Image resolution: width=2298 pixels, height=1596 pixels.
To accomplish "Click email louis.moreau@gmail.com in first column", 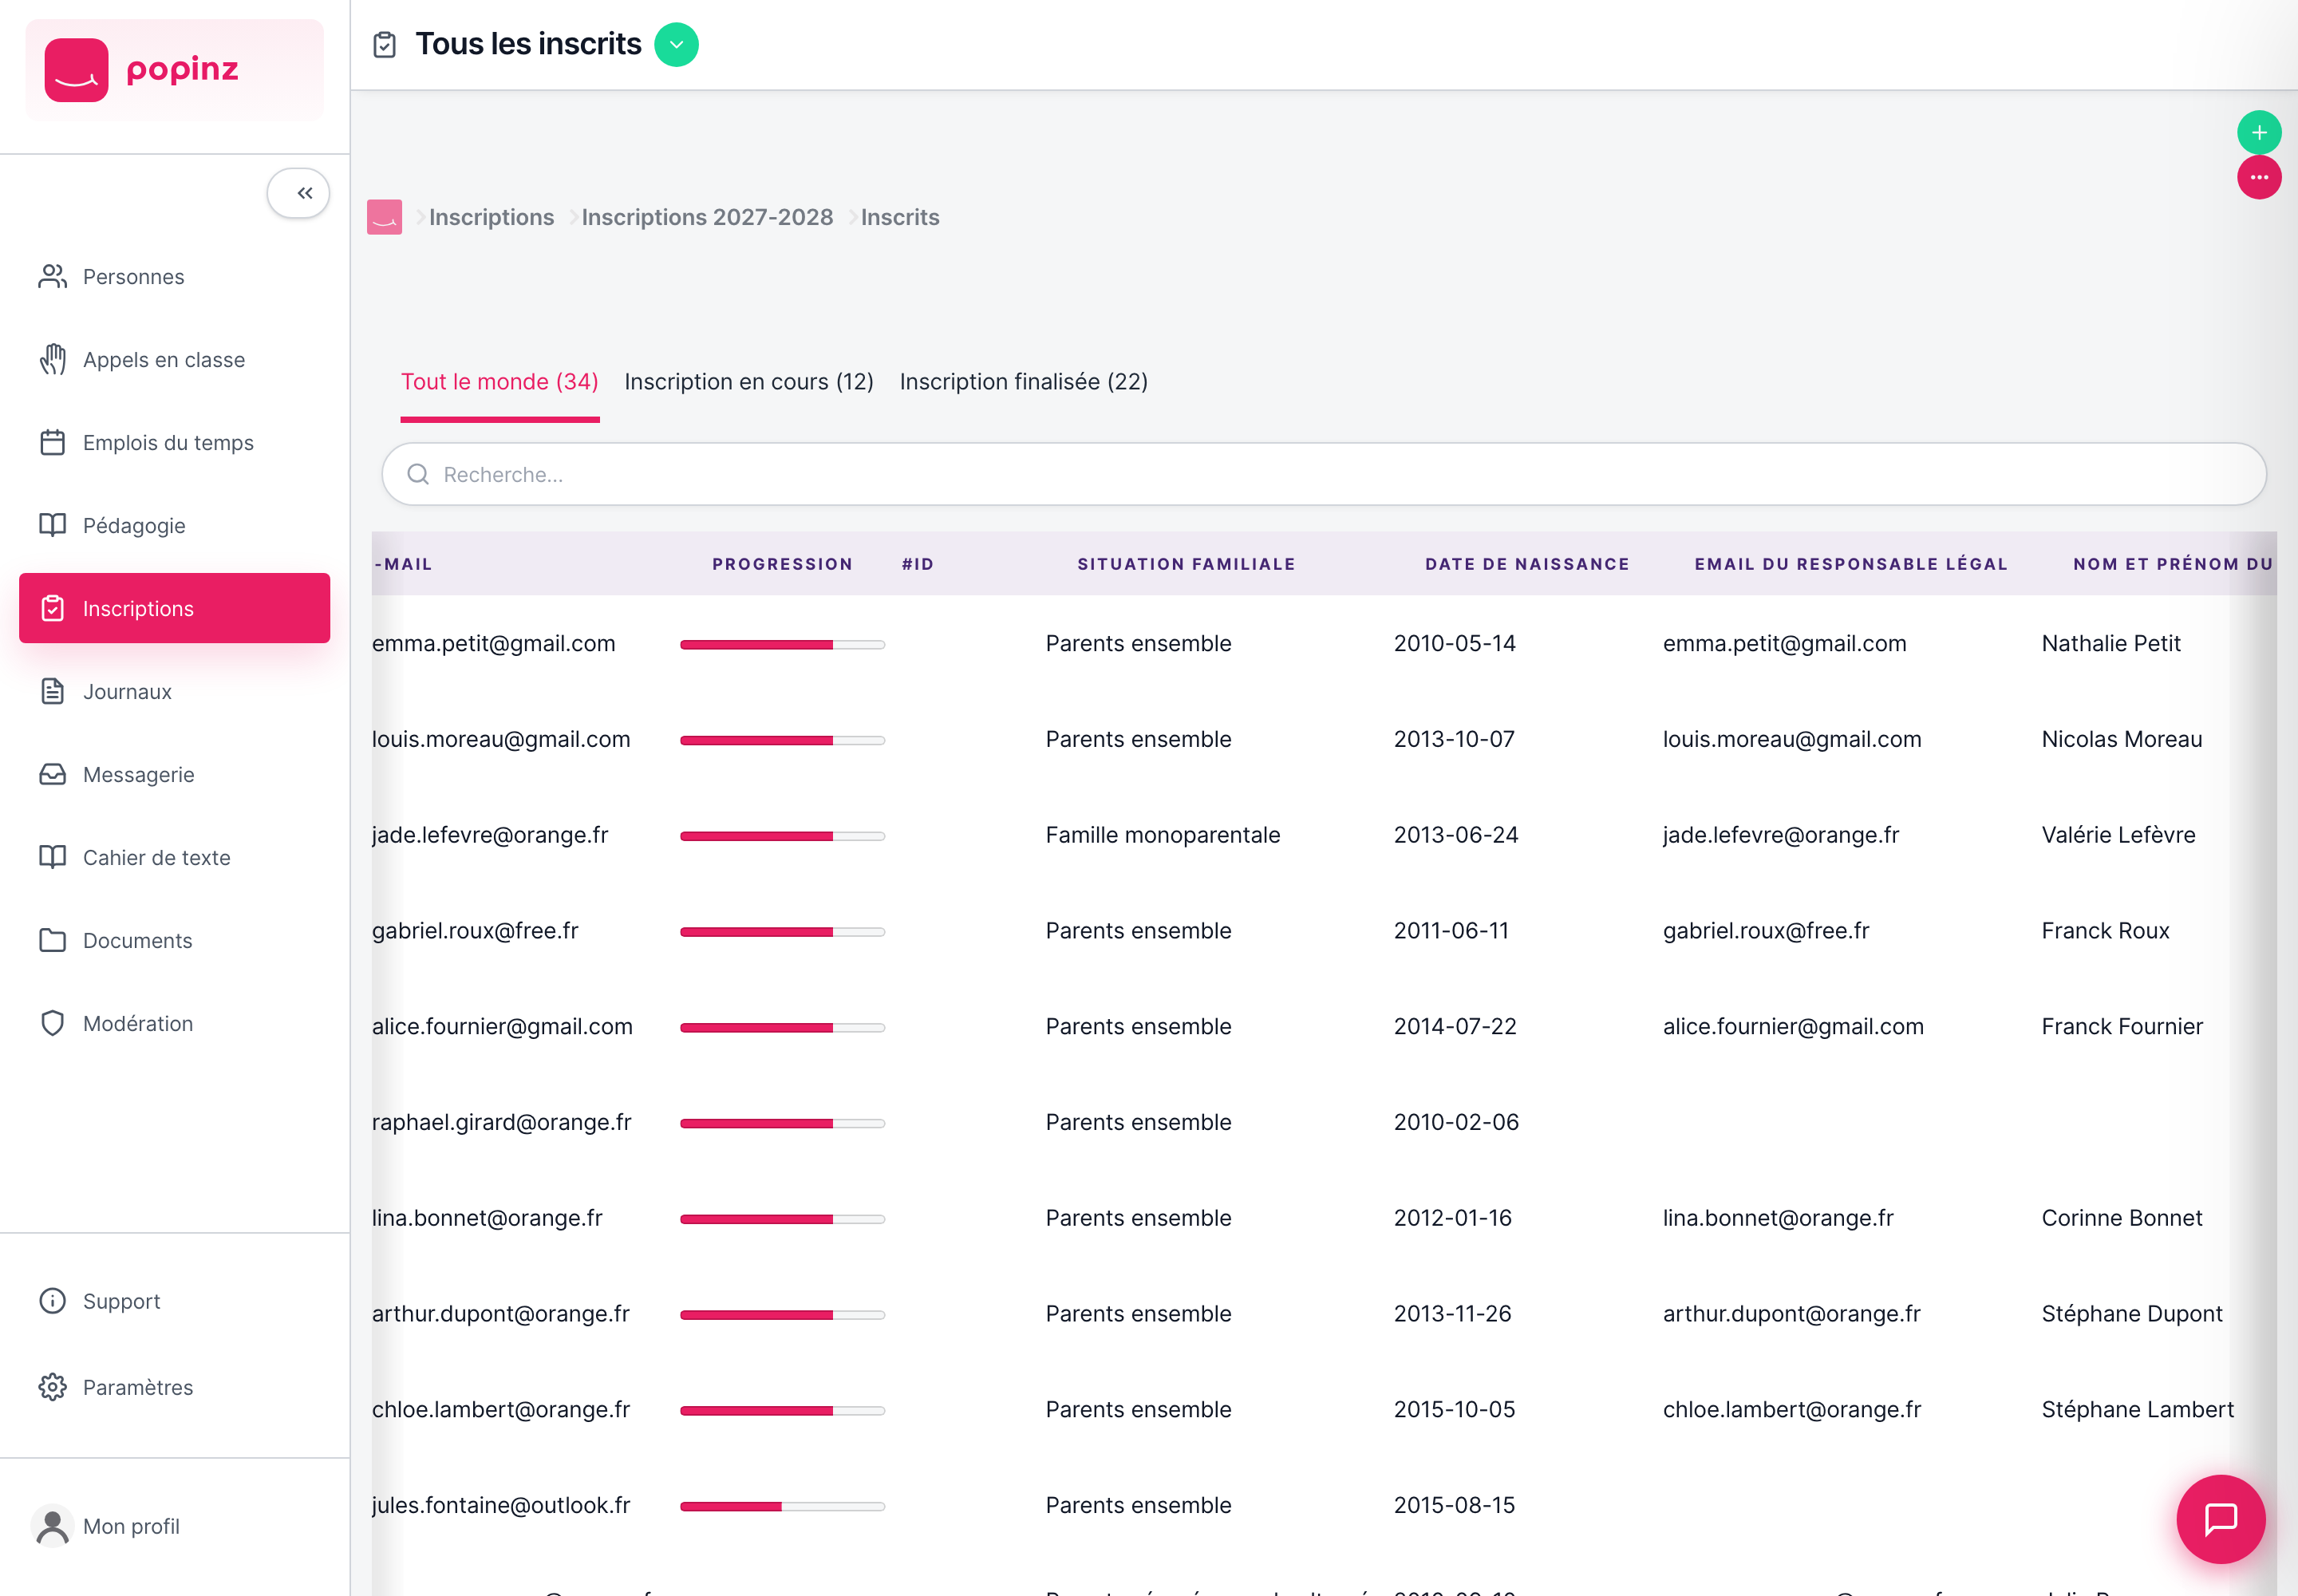I will pos(501,739).
